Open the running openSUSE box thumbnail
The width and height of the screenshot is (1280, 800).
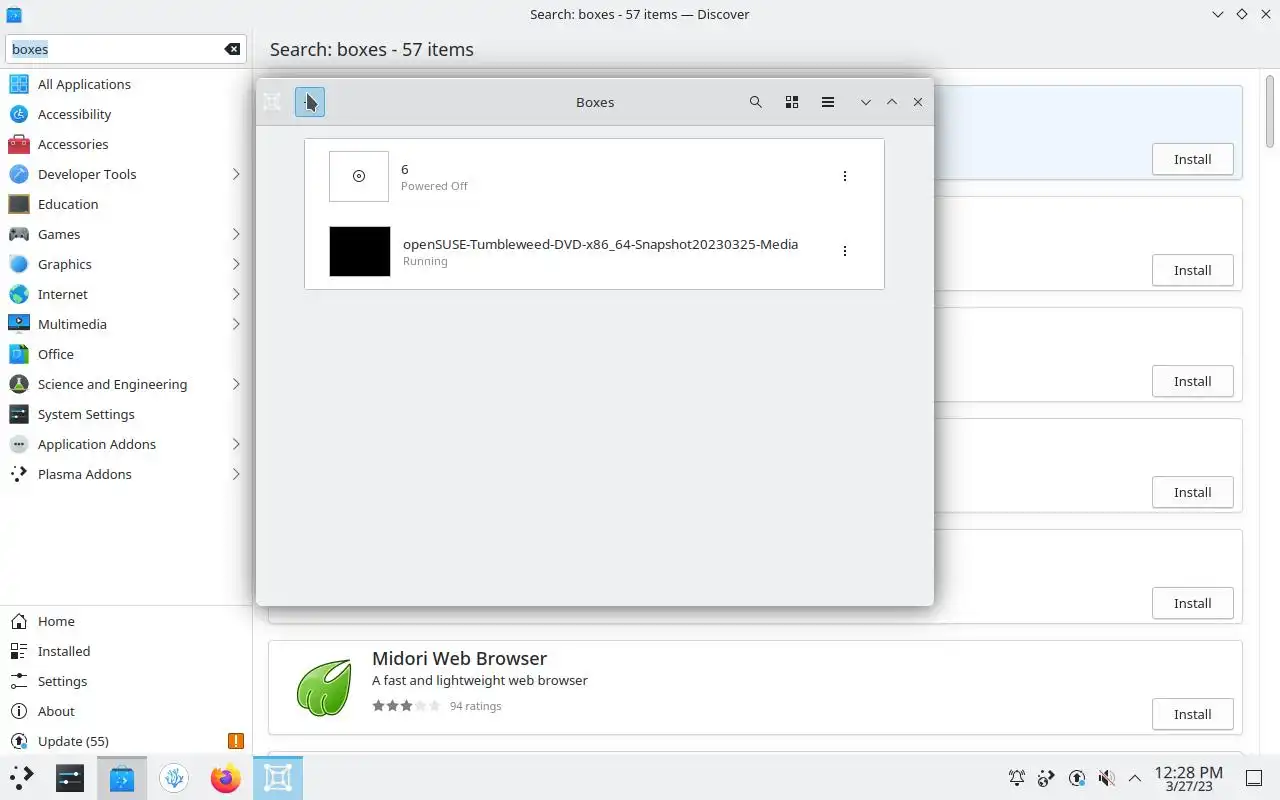[x=360, y=251]
